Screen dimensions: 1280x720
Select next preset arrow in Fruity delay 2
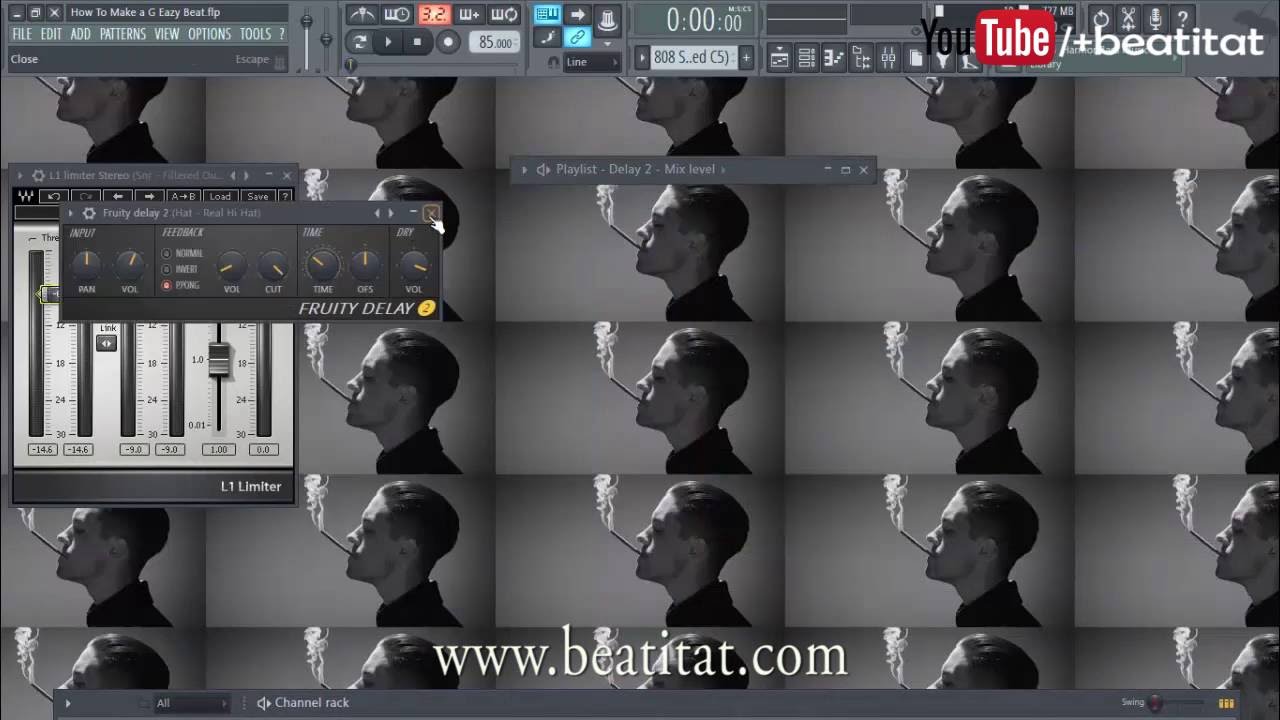[x=390, y=213]
